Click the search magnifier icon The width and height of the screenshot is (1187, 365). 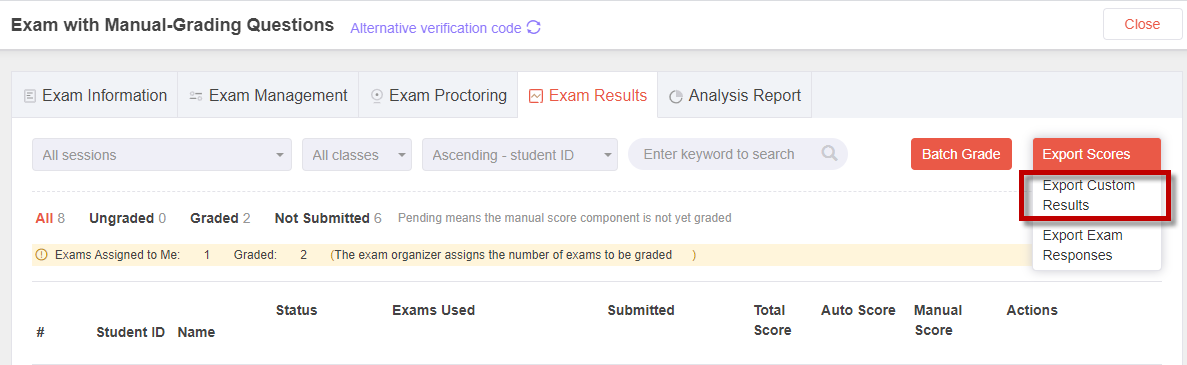(x=829, y=154)
